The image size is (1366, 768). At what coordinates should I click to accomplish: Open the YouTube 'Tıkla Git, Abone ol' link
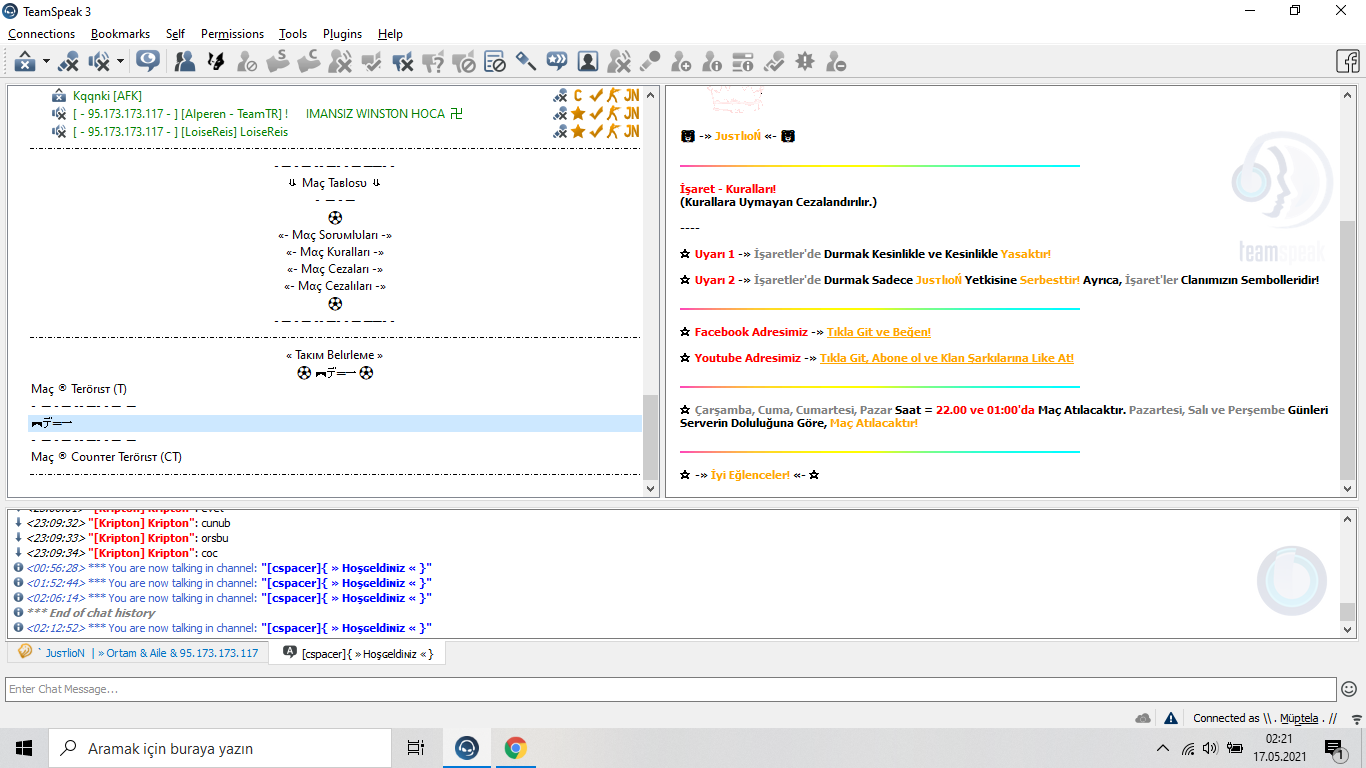click(x=947, y=358)
